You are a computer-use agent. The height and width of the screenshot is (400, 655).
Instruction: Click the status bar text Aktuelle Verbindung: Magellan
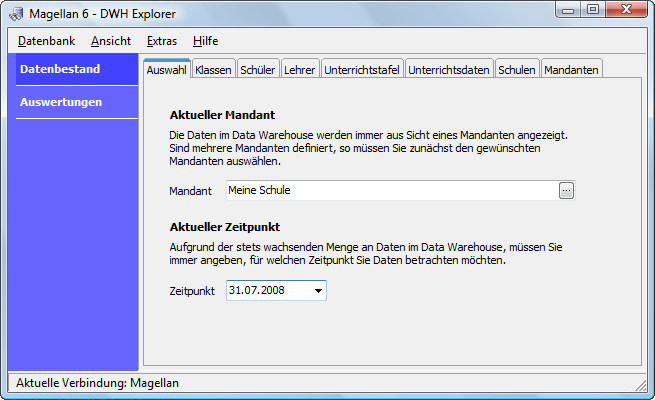[x=97, y=383]
